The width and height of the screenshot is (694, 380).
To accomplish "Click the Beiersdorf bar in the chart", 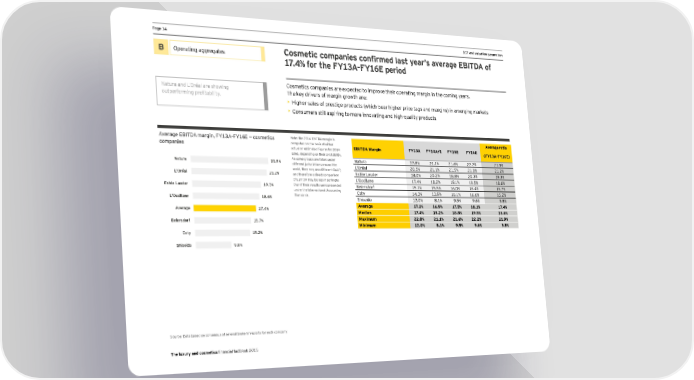I will (x=222, y=220).
